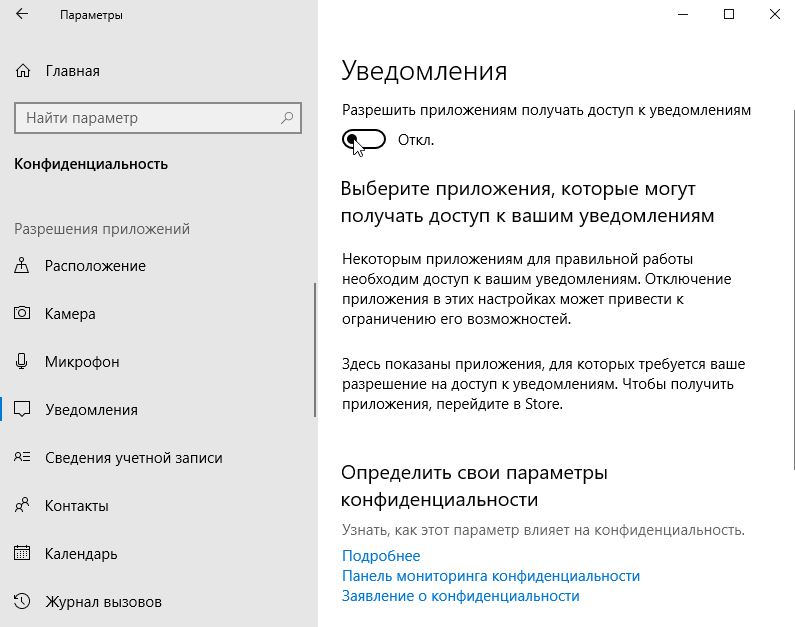Click the Location pin icon
This screenshot has width=795, height=627.
pos(22,265)
